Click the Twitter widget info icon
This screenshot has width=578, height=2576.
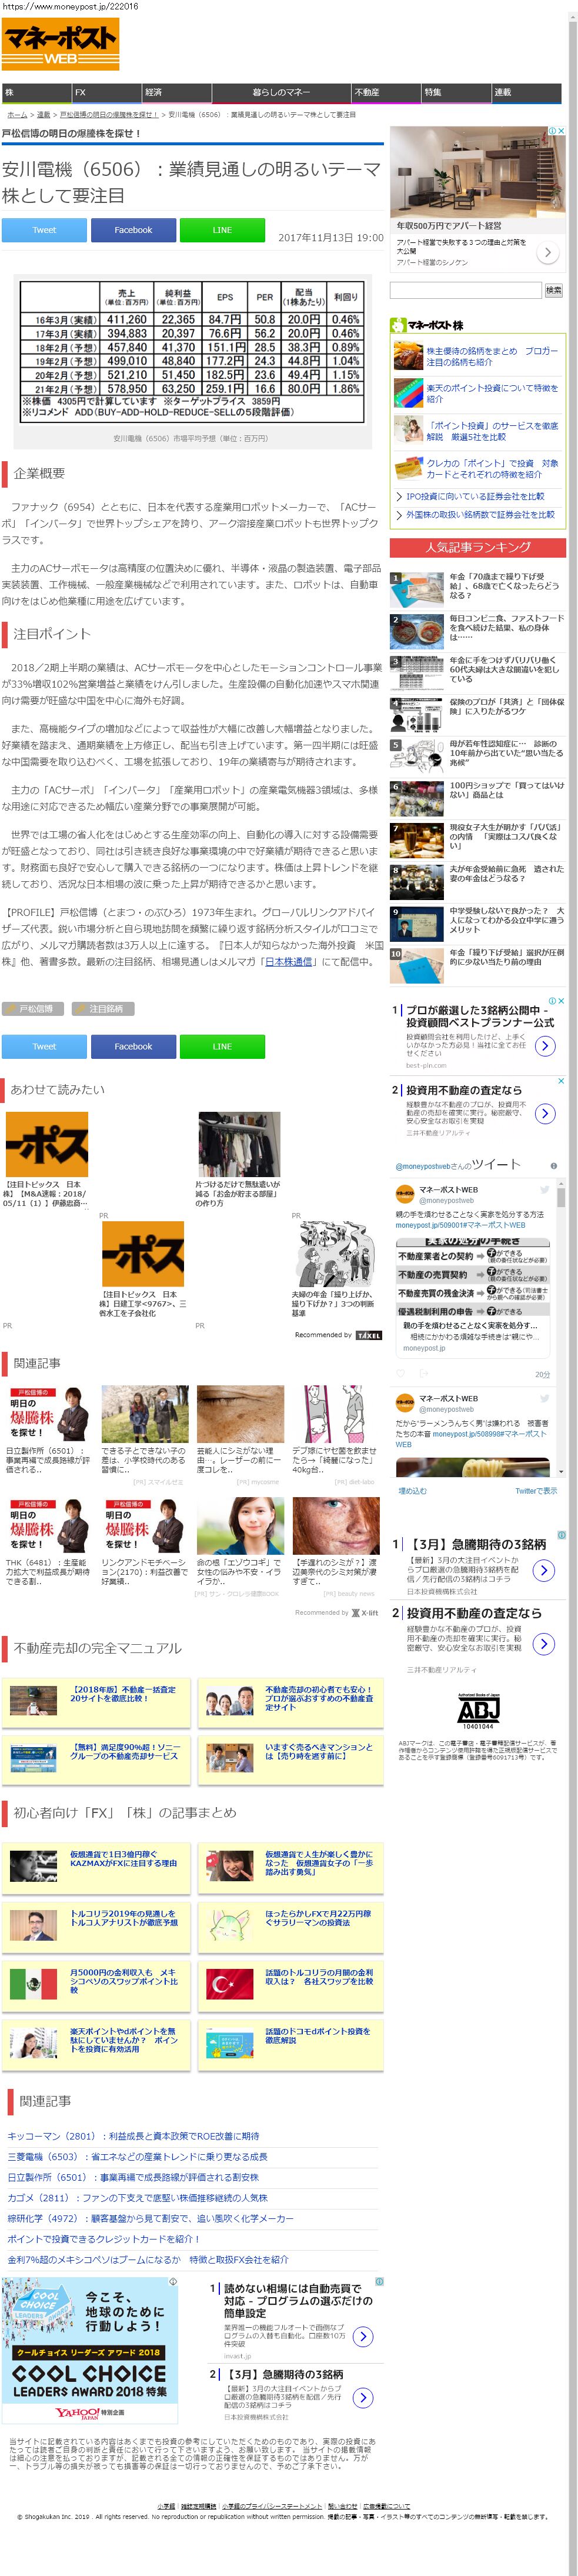coord(554,1166)
